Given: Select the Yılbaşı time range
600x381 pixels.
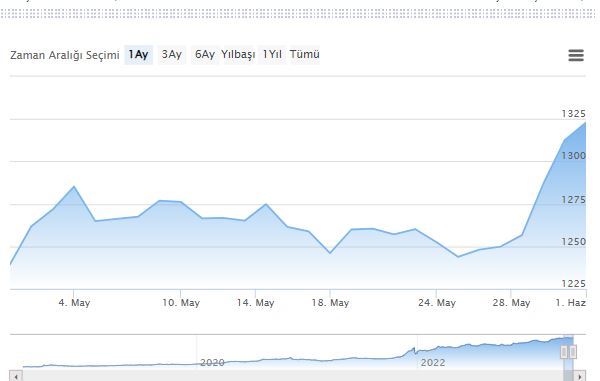Looking at the screenshot, I should click(238, 55).
